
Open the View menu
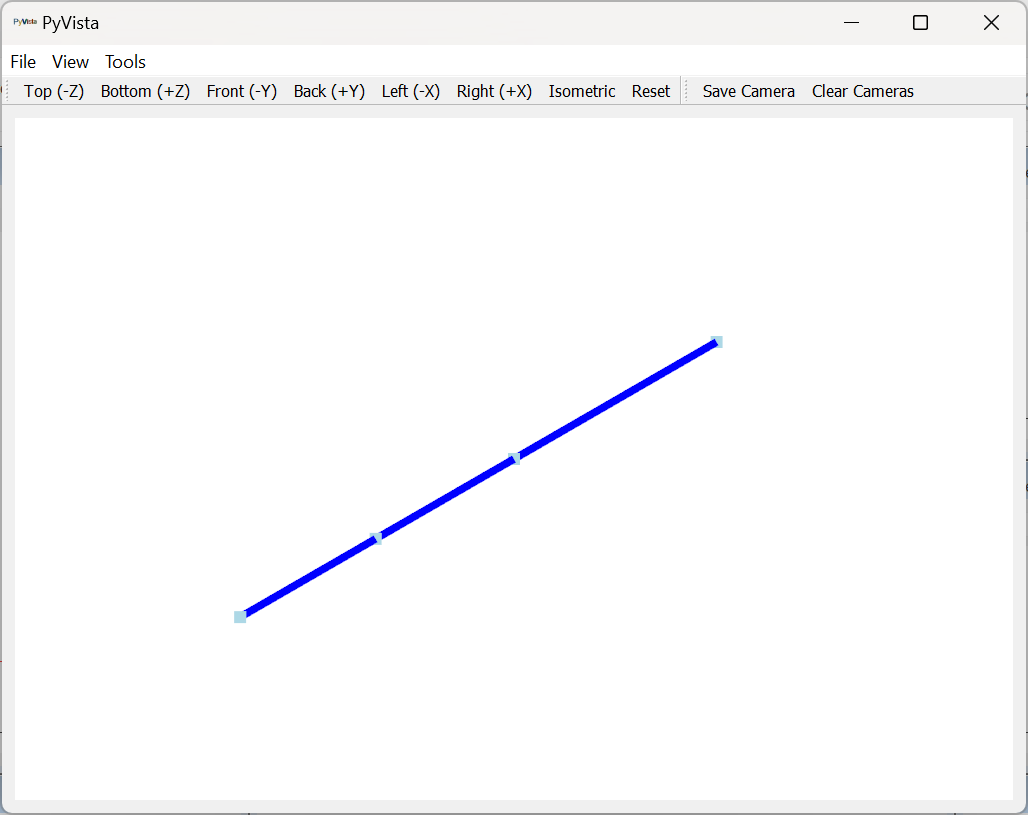69,61
